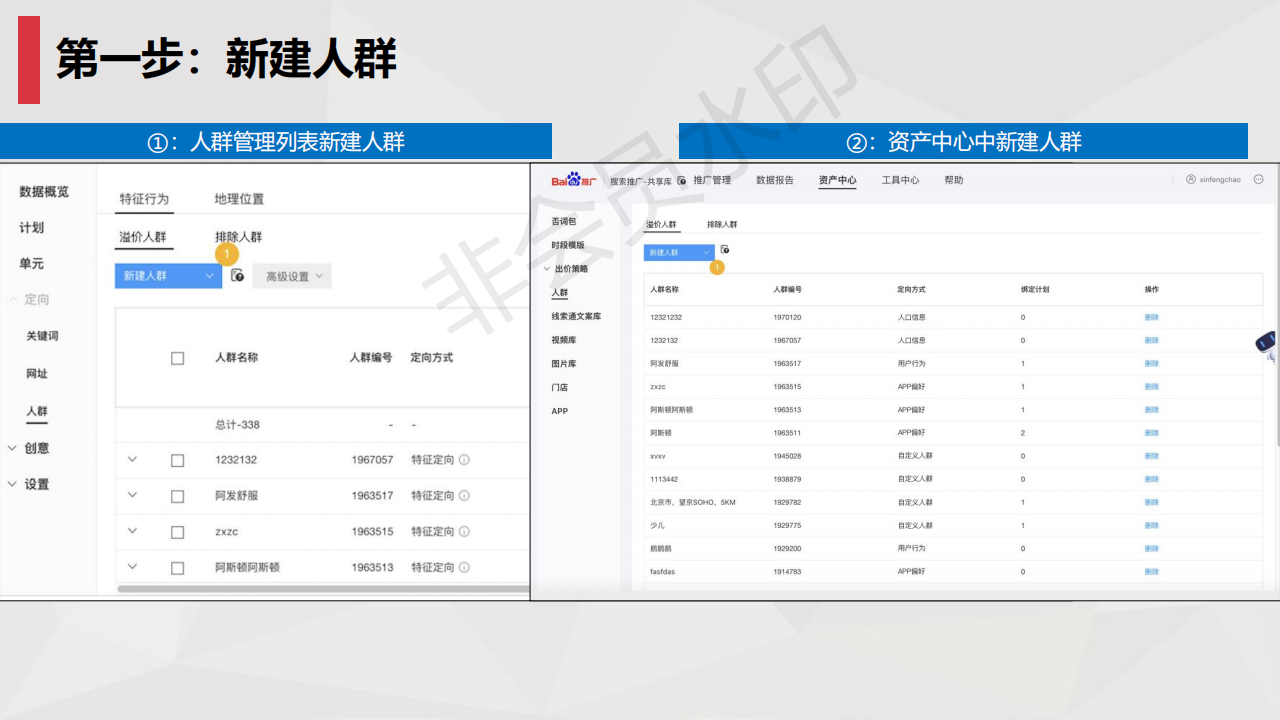Expand the zxzc row in the left table

click(132, 531)
